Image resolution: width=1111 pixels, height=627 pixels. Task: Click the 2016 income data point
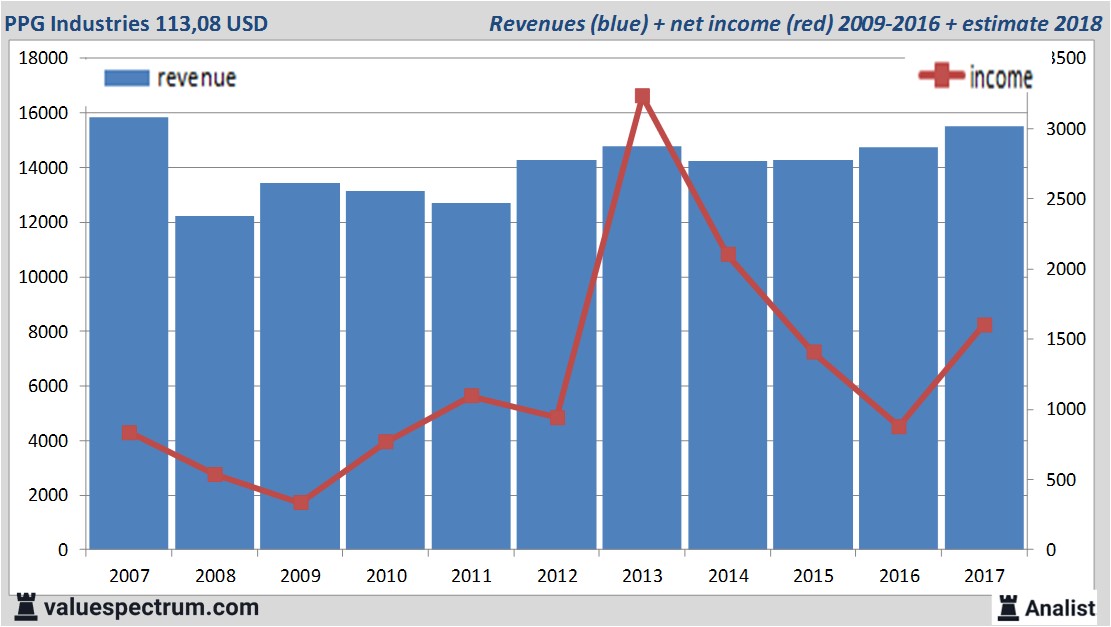coord(899,427)
